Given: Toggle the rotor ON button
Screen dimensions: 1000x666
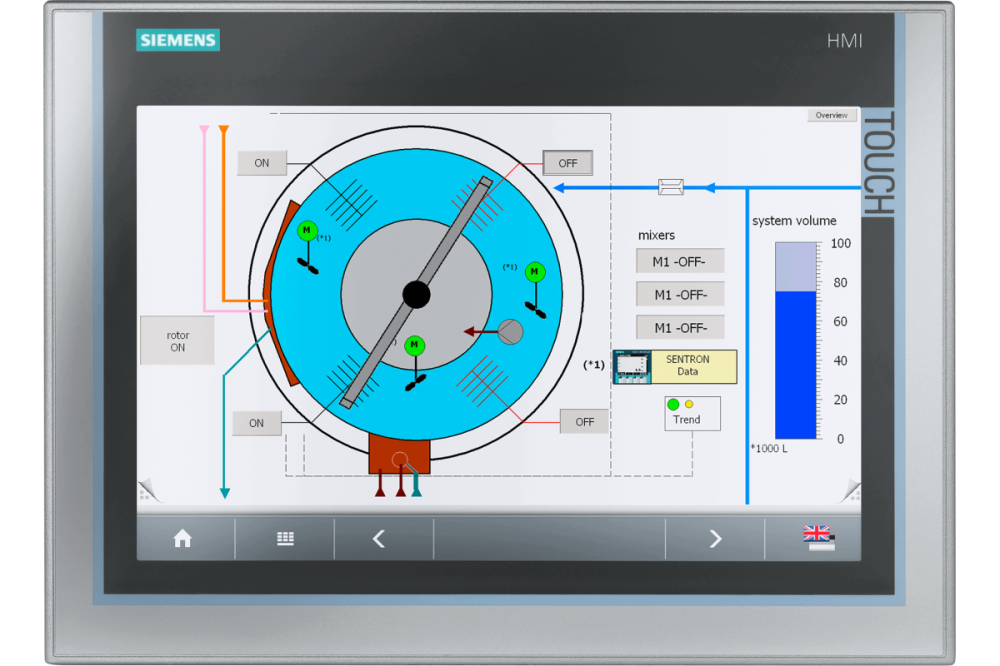Looking at the screenshot, I should (177, 341).
